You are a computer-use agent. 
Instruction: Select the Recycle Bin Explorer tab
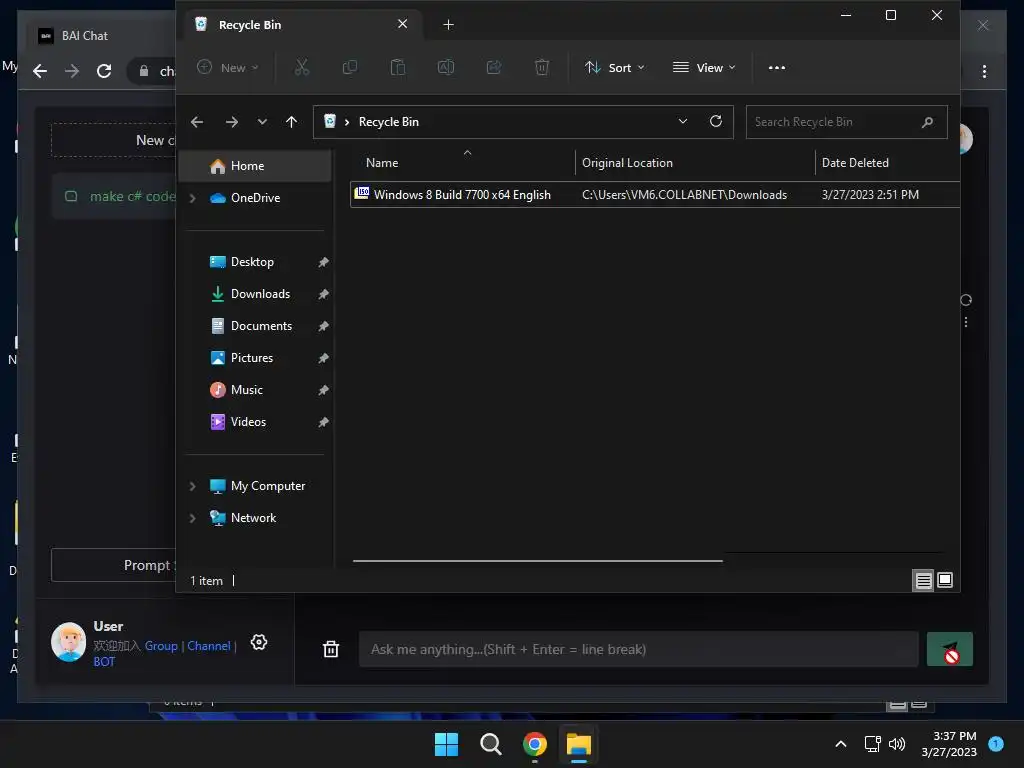click(x=300, y=25)
